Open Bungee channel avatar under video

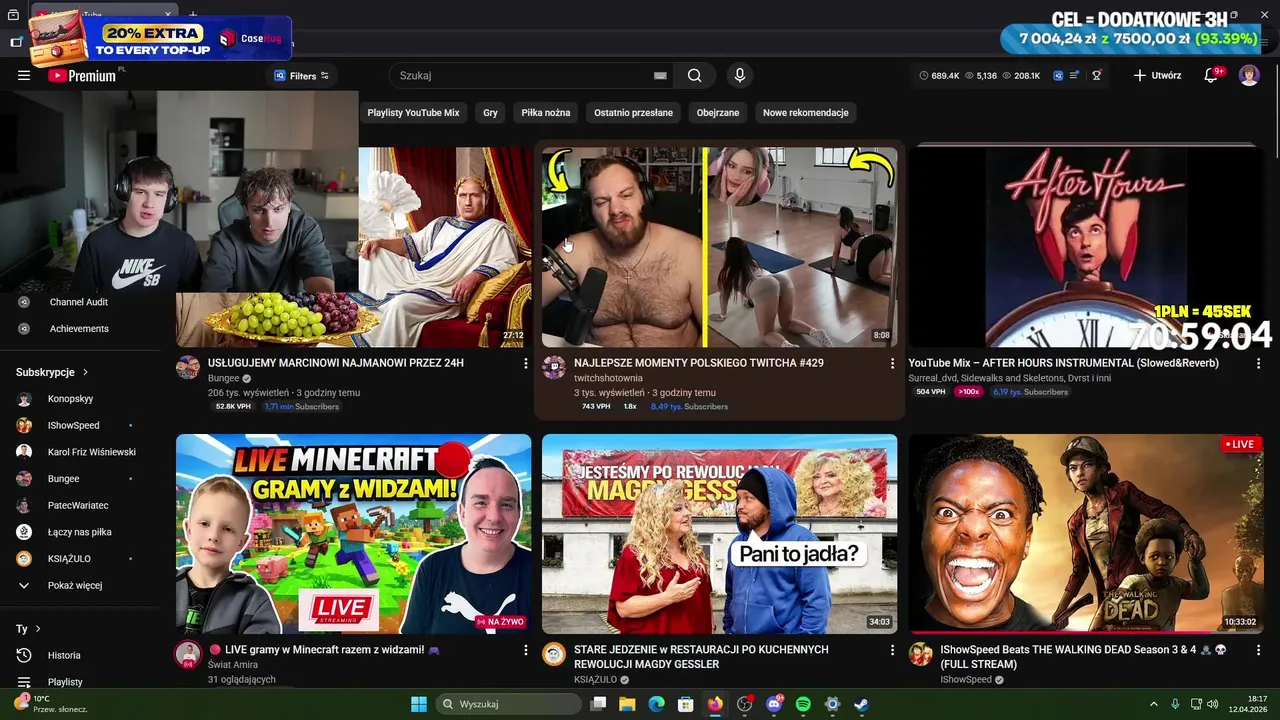188,367
